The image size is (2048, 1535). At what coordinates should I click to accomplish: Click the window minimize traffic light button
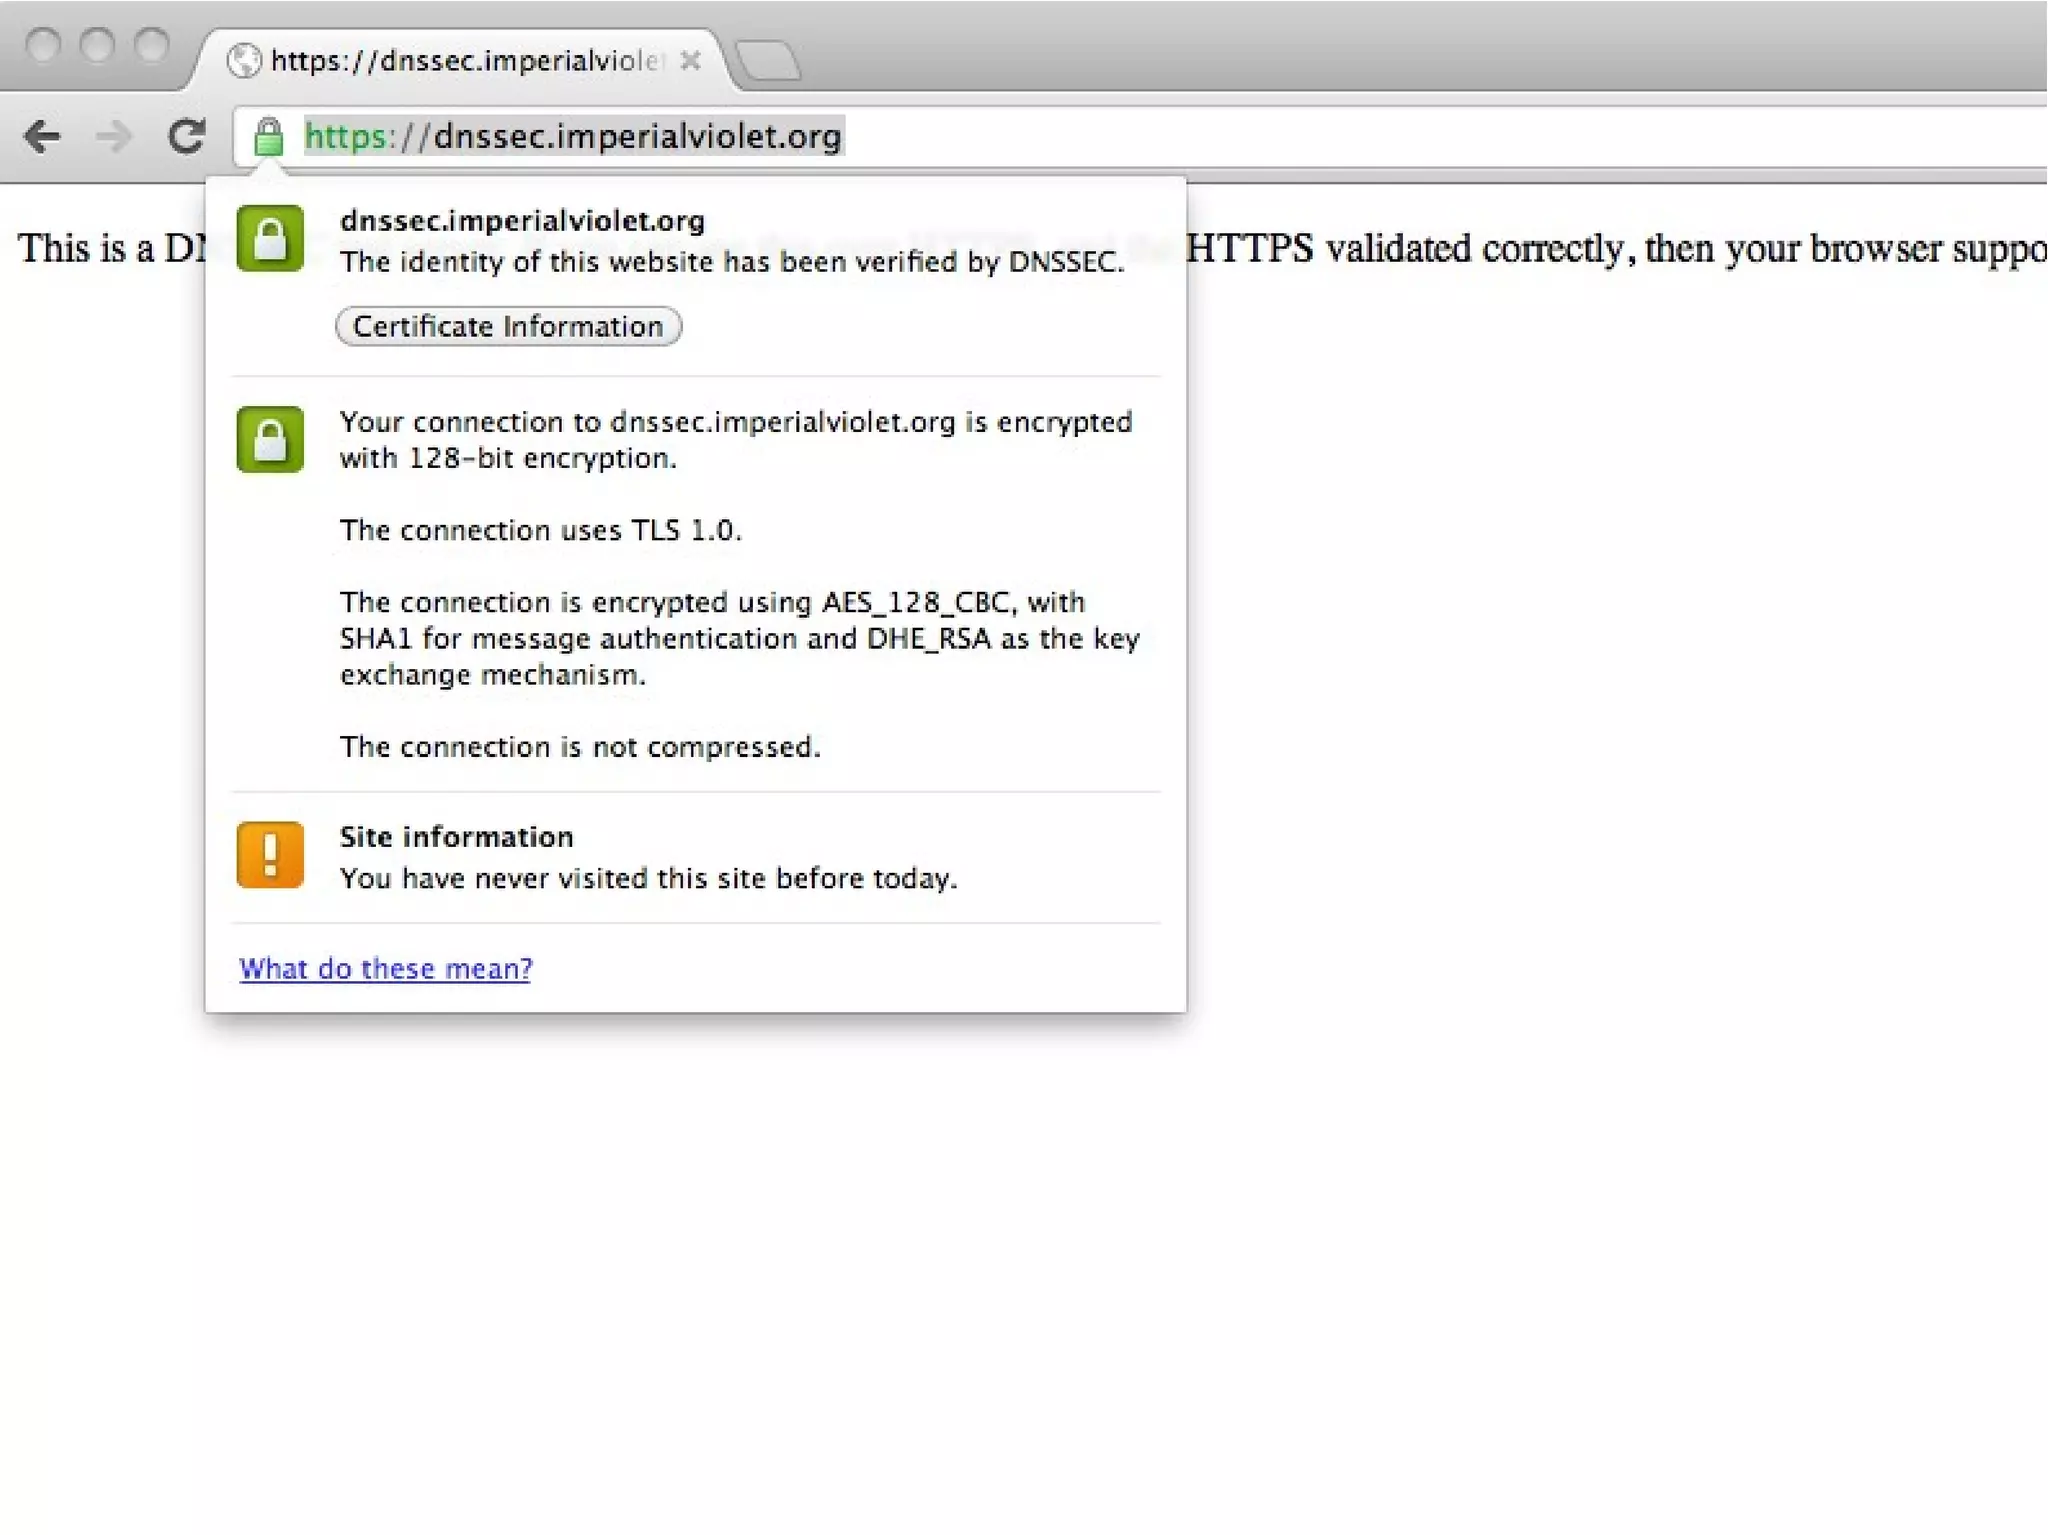pos(97,45)
